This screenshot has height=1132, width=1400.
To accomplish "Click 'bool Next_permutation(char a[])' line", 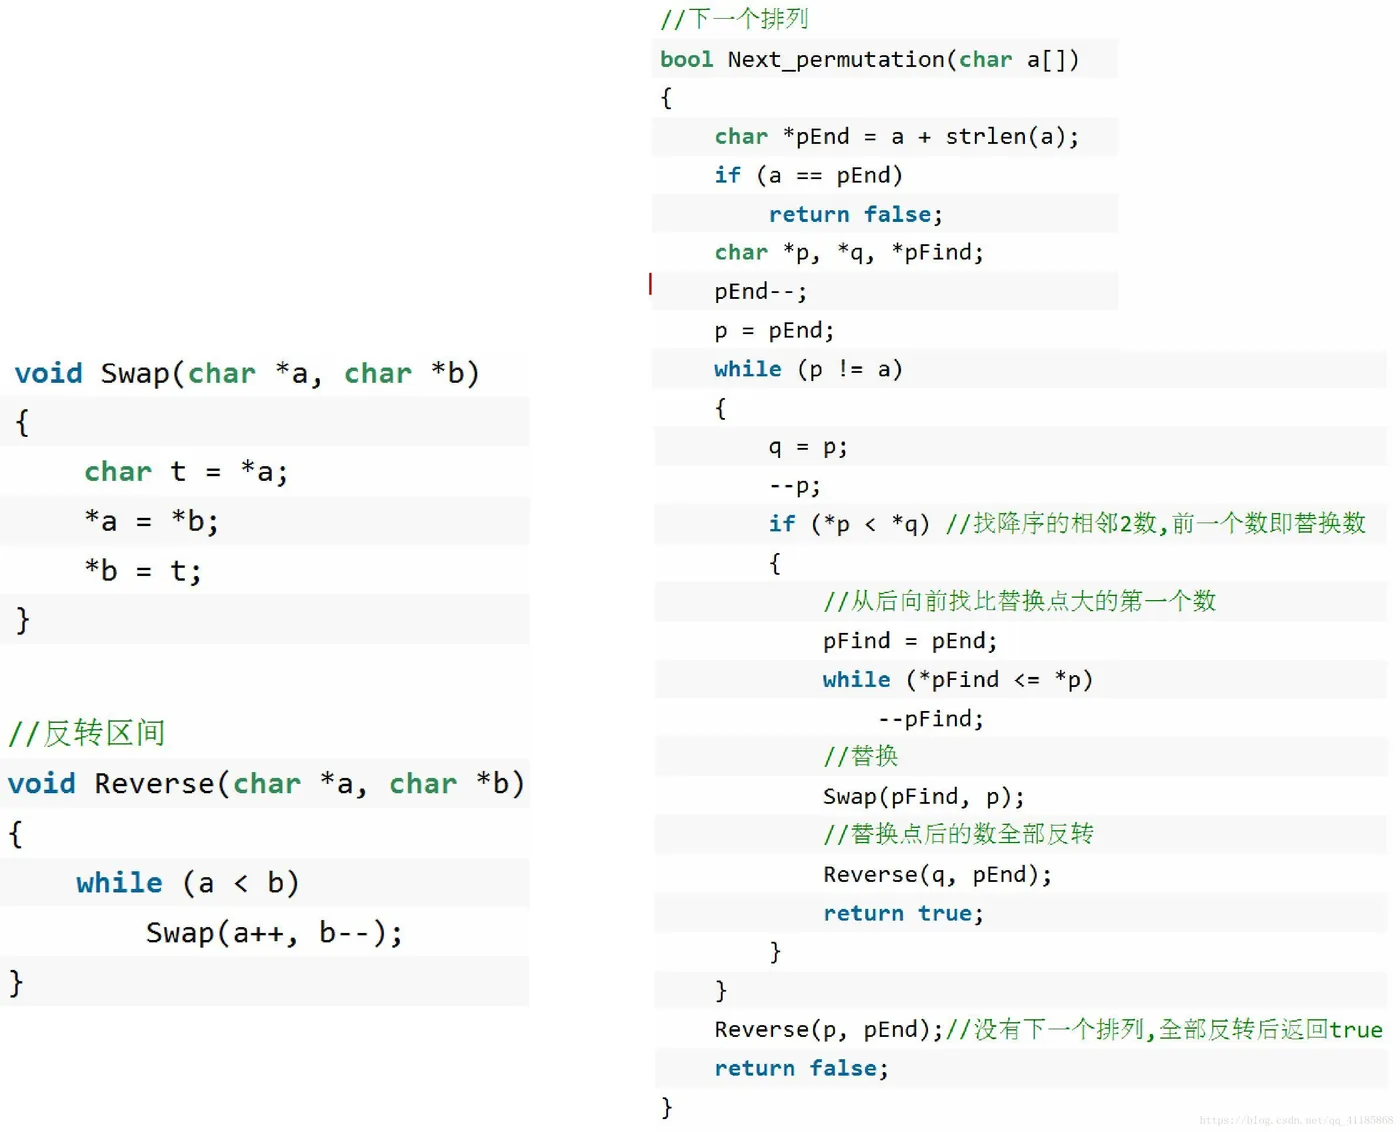I will pyautogui.click(x=869, y=59).
